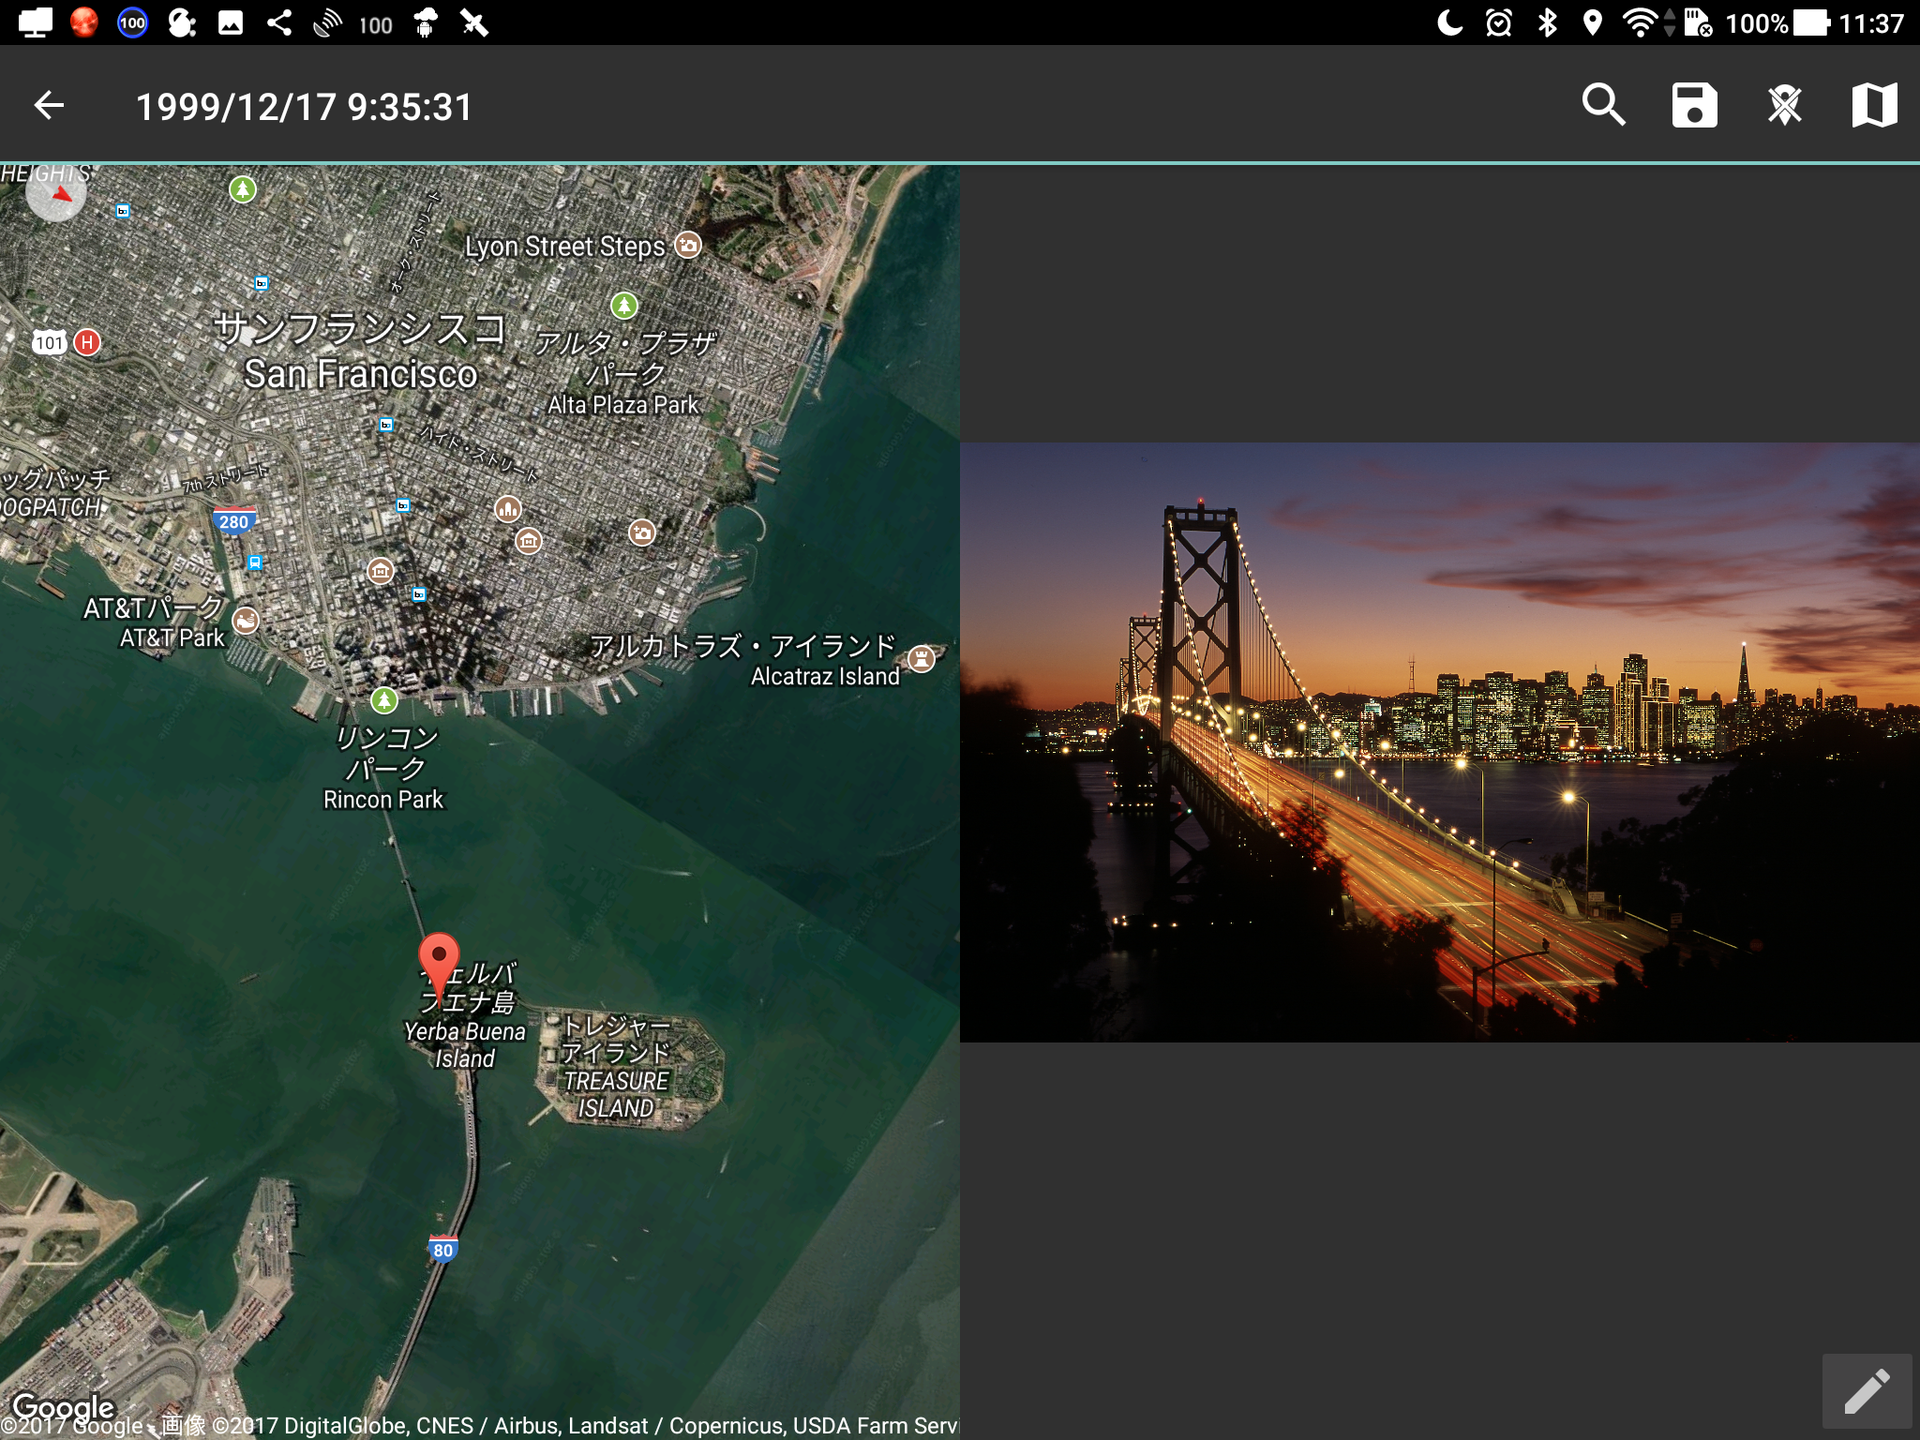Tap the pencil edit button
Viewport: 1920px width, 1440px height.
(1866, 1391)
